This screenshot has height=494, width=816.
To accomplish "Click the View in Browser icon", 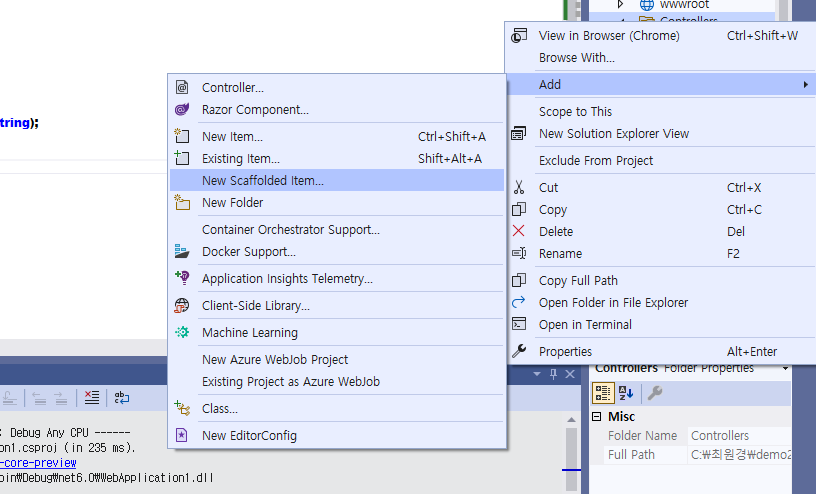I will [519, 35].
